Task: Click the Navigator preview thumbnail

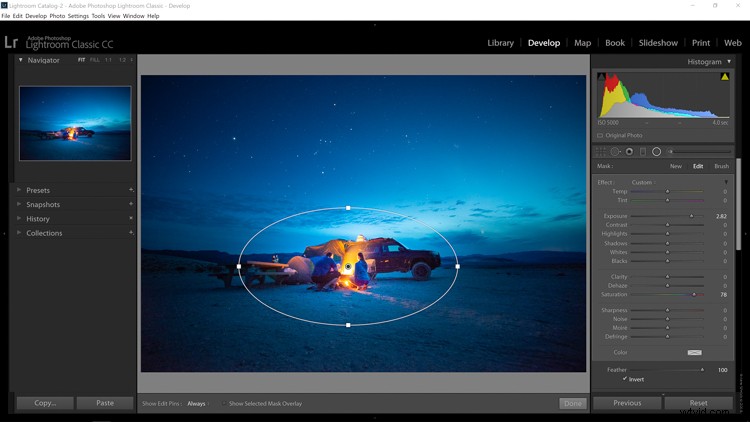Action: point(75,123)
